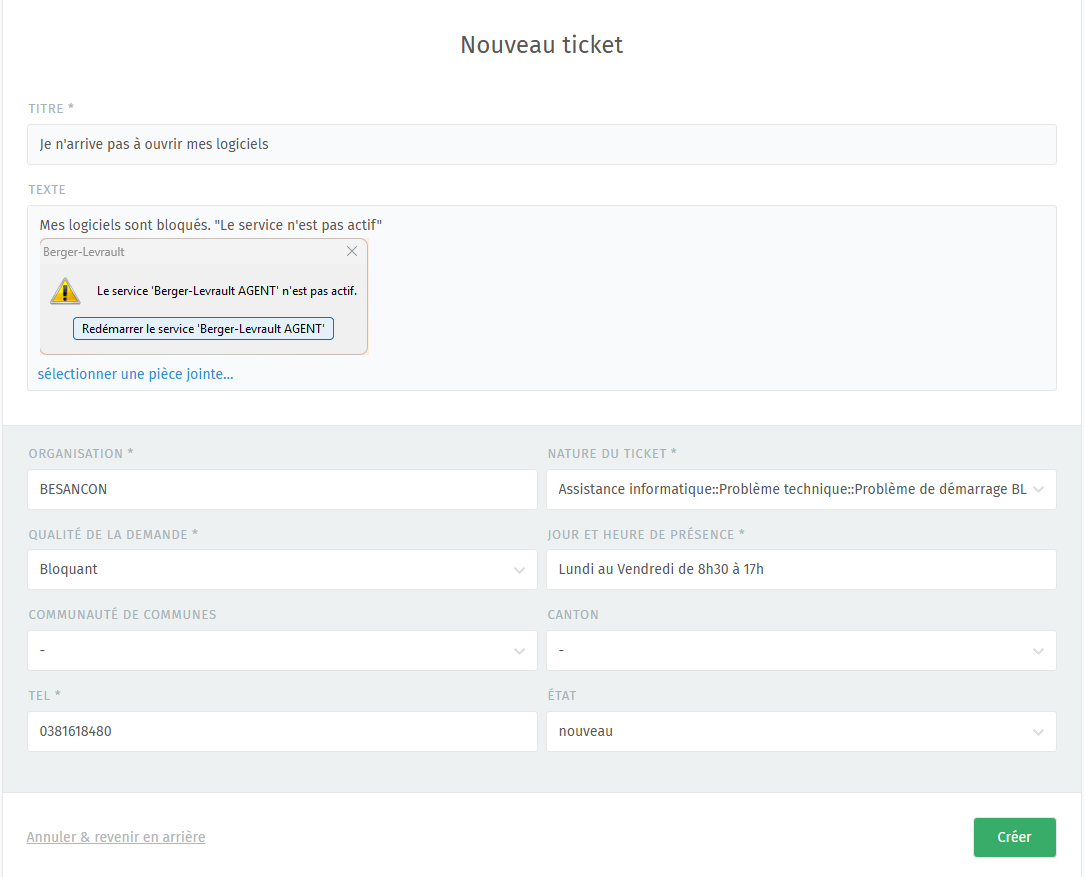The image size is (1085, 877).
Task: Click the 'Redémarrer le service' button in the screenshot
Action: click(x=203, y=329)
